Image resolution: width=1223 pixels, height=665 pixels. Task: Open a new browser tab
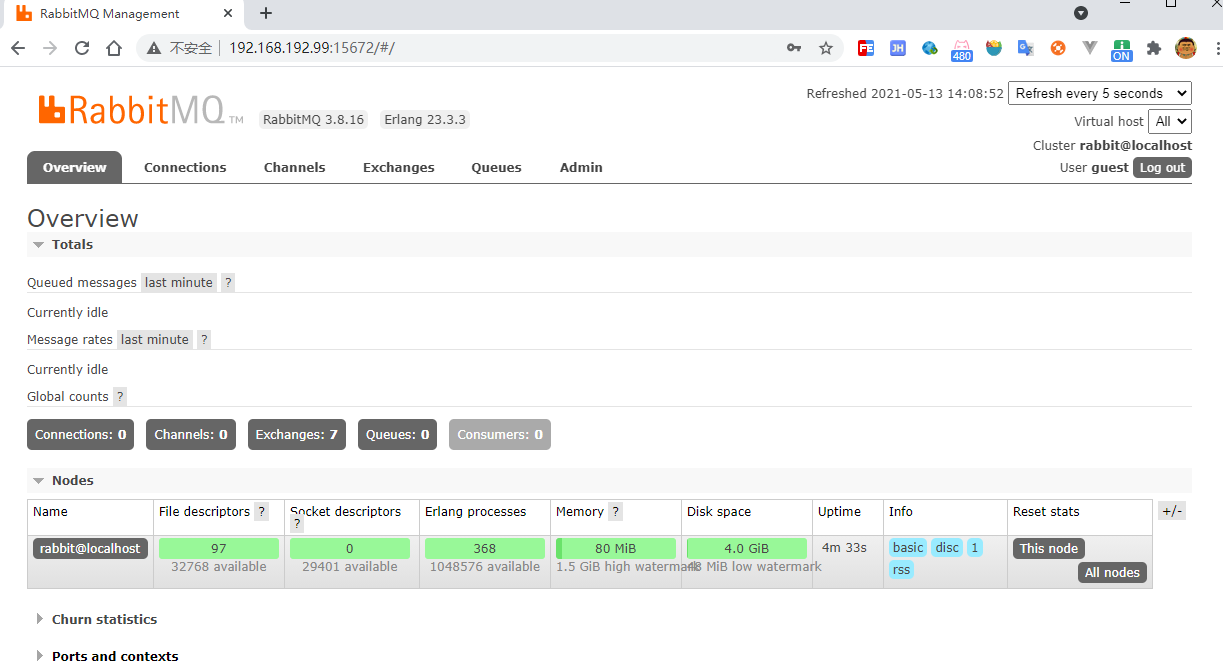[266, 14]
